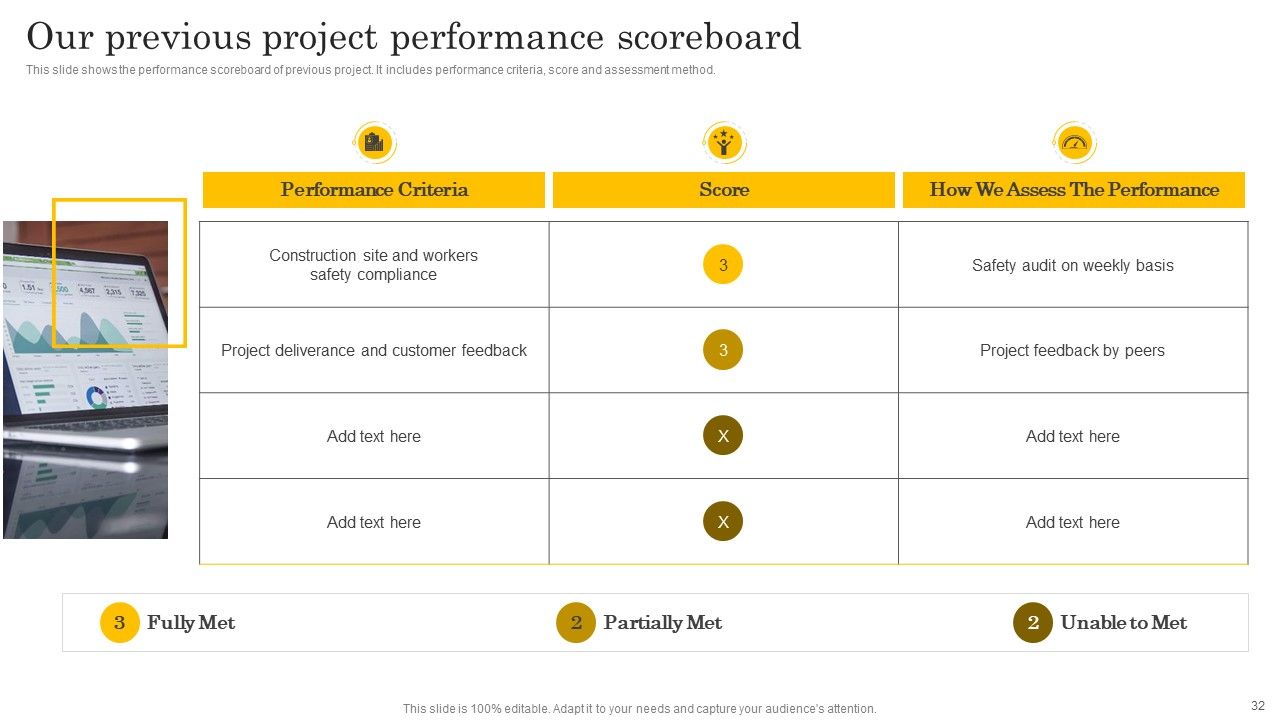
Task: Click the star person icon above Score
Action: point(724,143)
